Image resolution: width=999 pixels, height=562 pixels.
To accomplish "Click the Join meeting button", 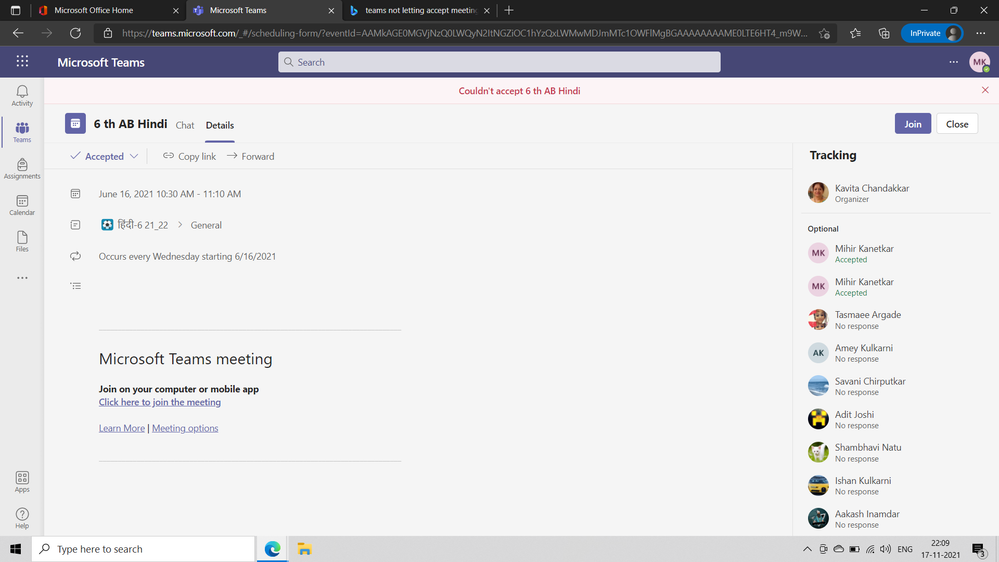I will coord(912,124).
